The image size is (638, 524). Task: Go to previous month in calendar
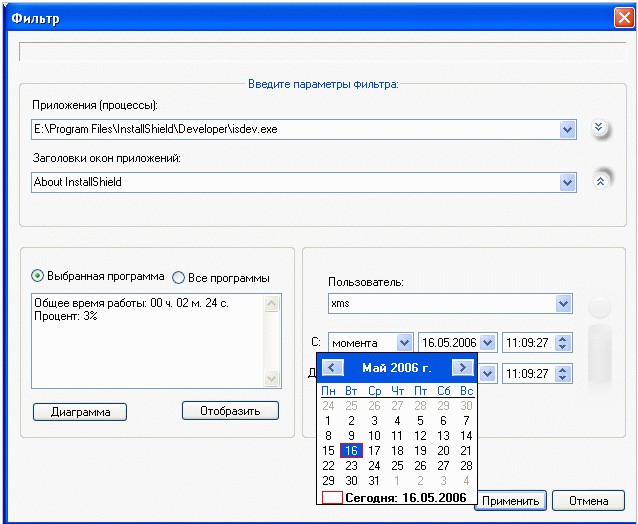point(333,367)
